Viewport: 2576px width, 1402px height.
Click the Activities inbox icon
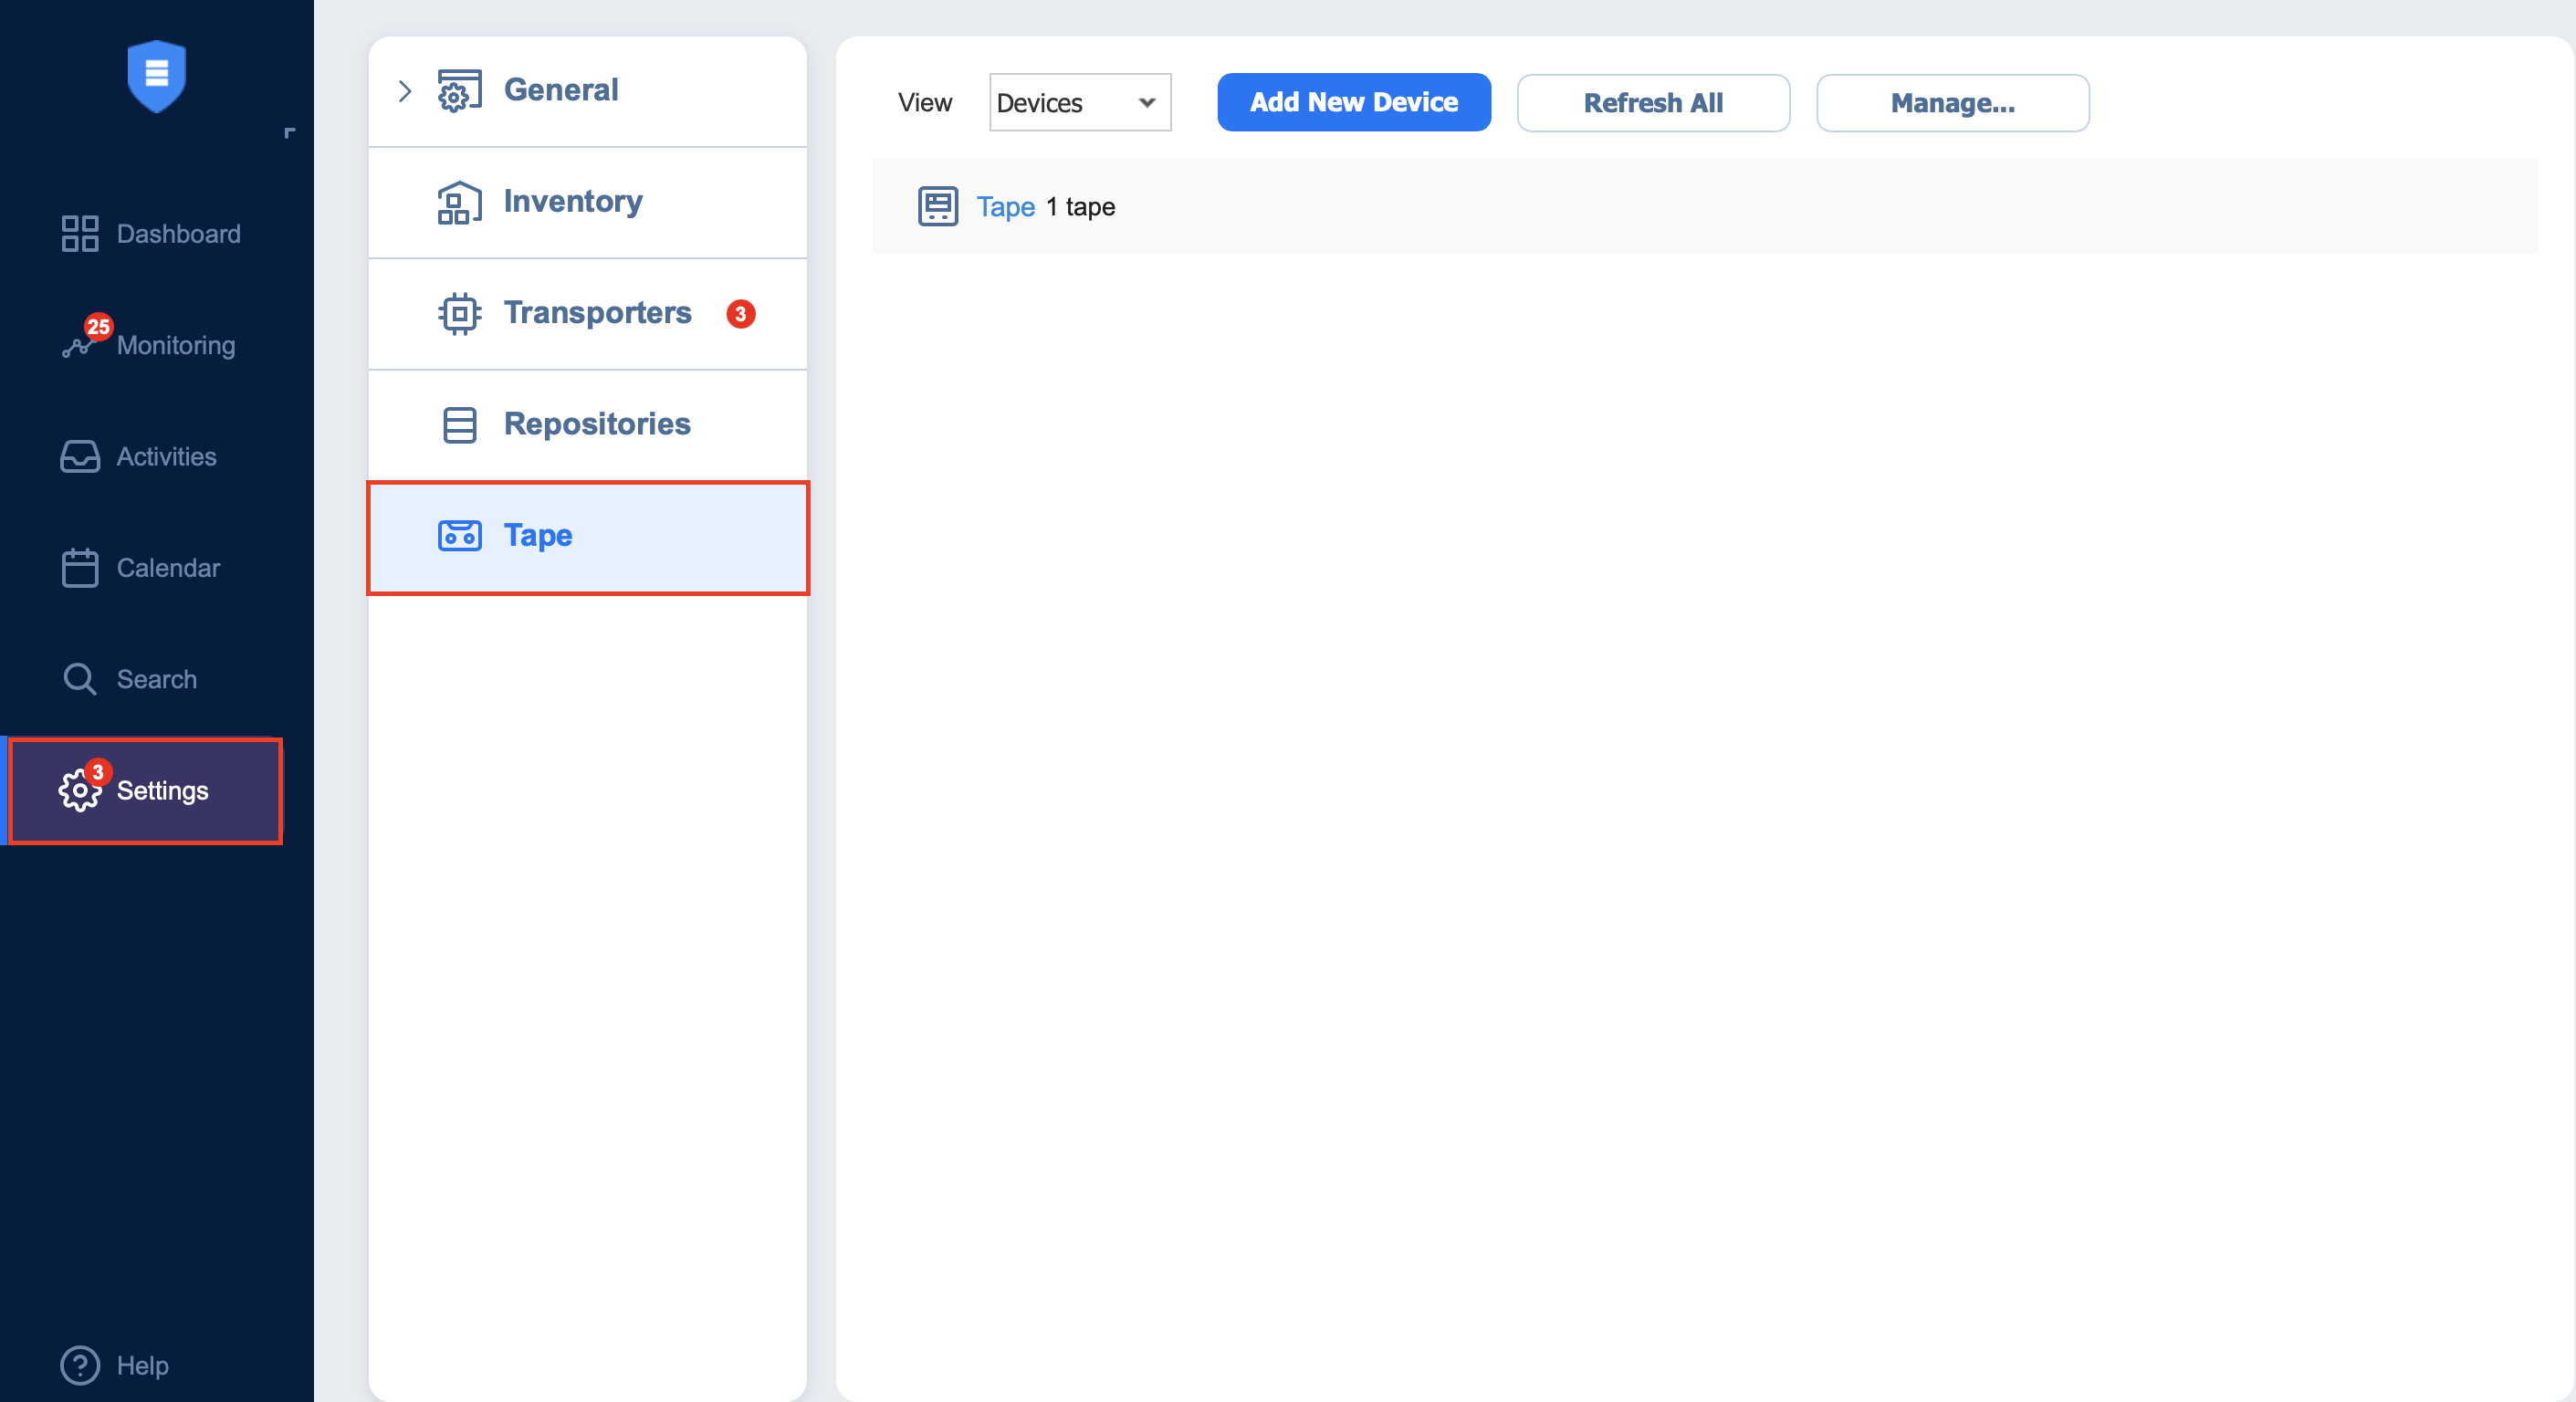click(80, 456)
